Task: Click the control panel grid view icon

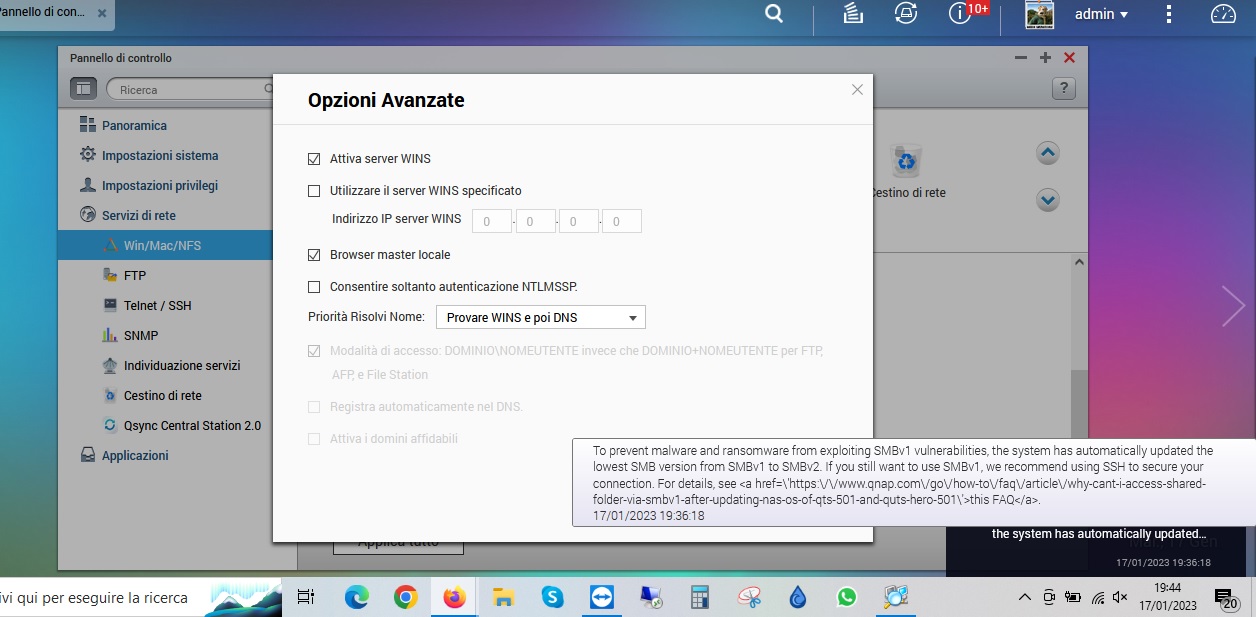Action: coord(83,89)
